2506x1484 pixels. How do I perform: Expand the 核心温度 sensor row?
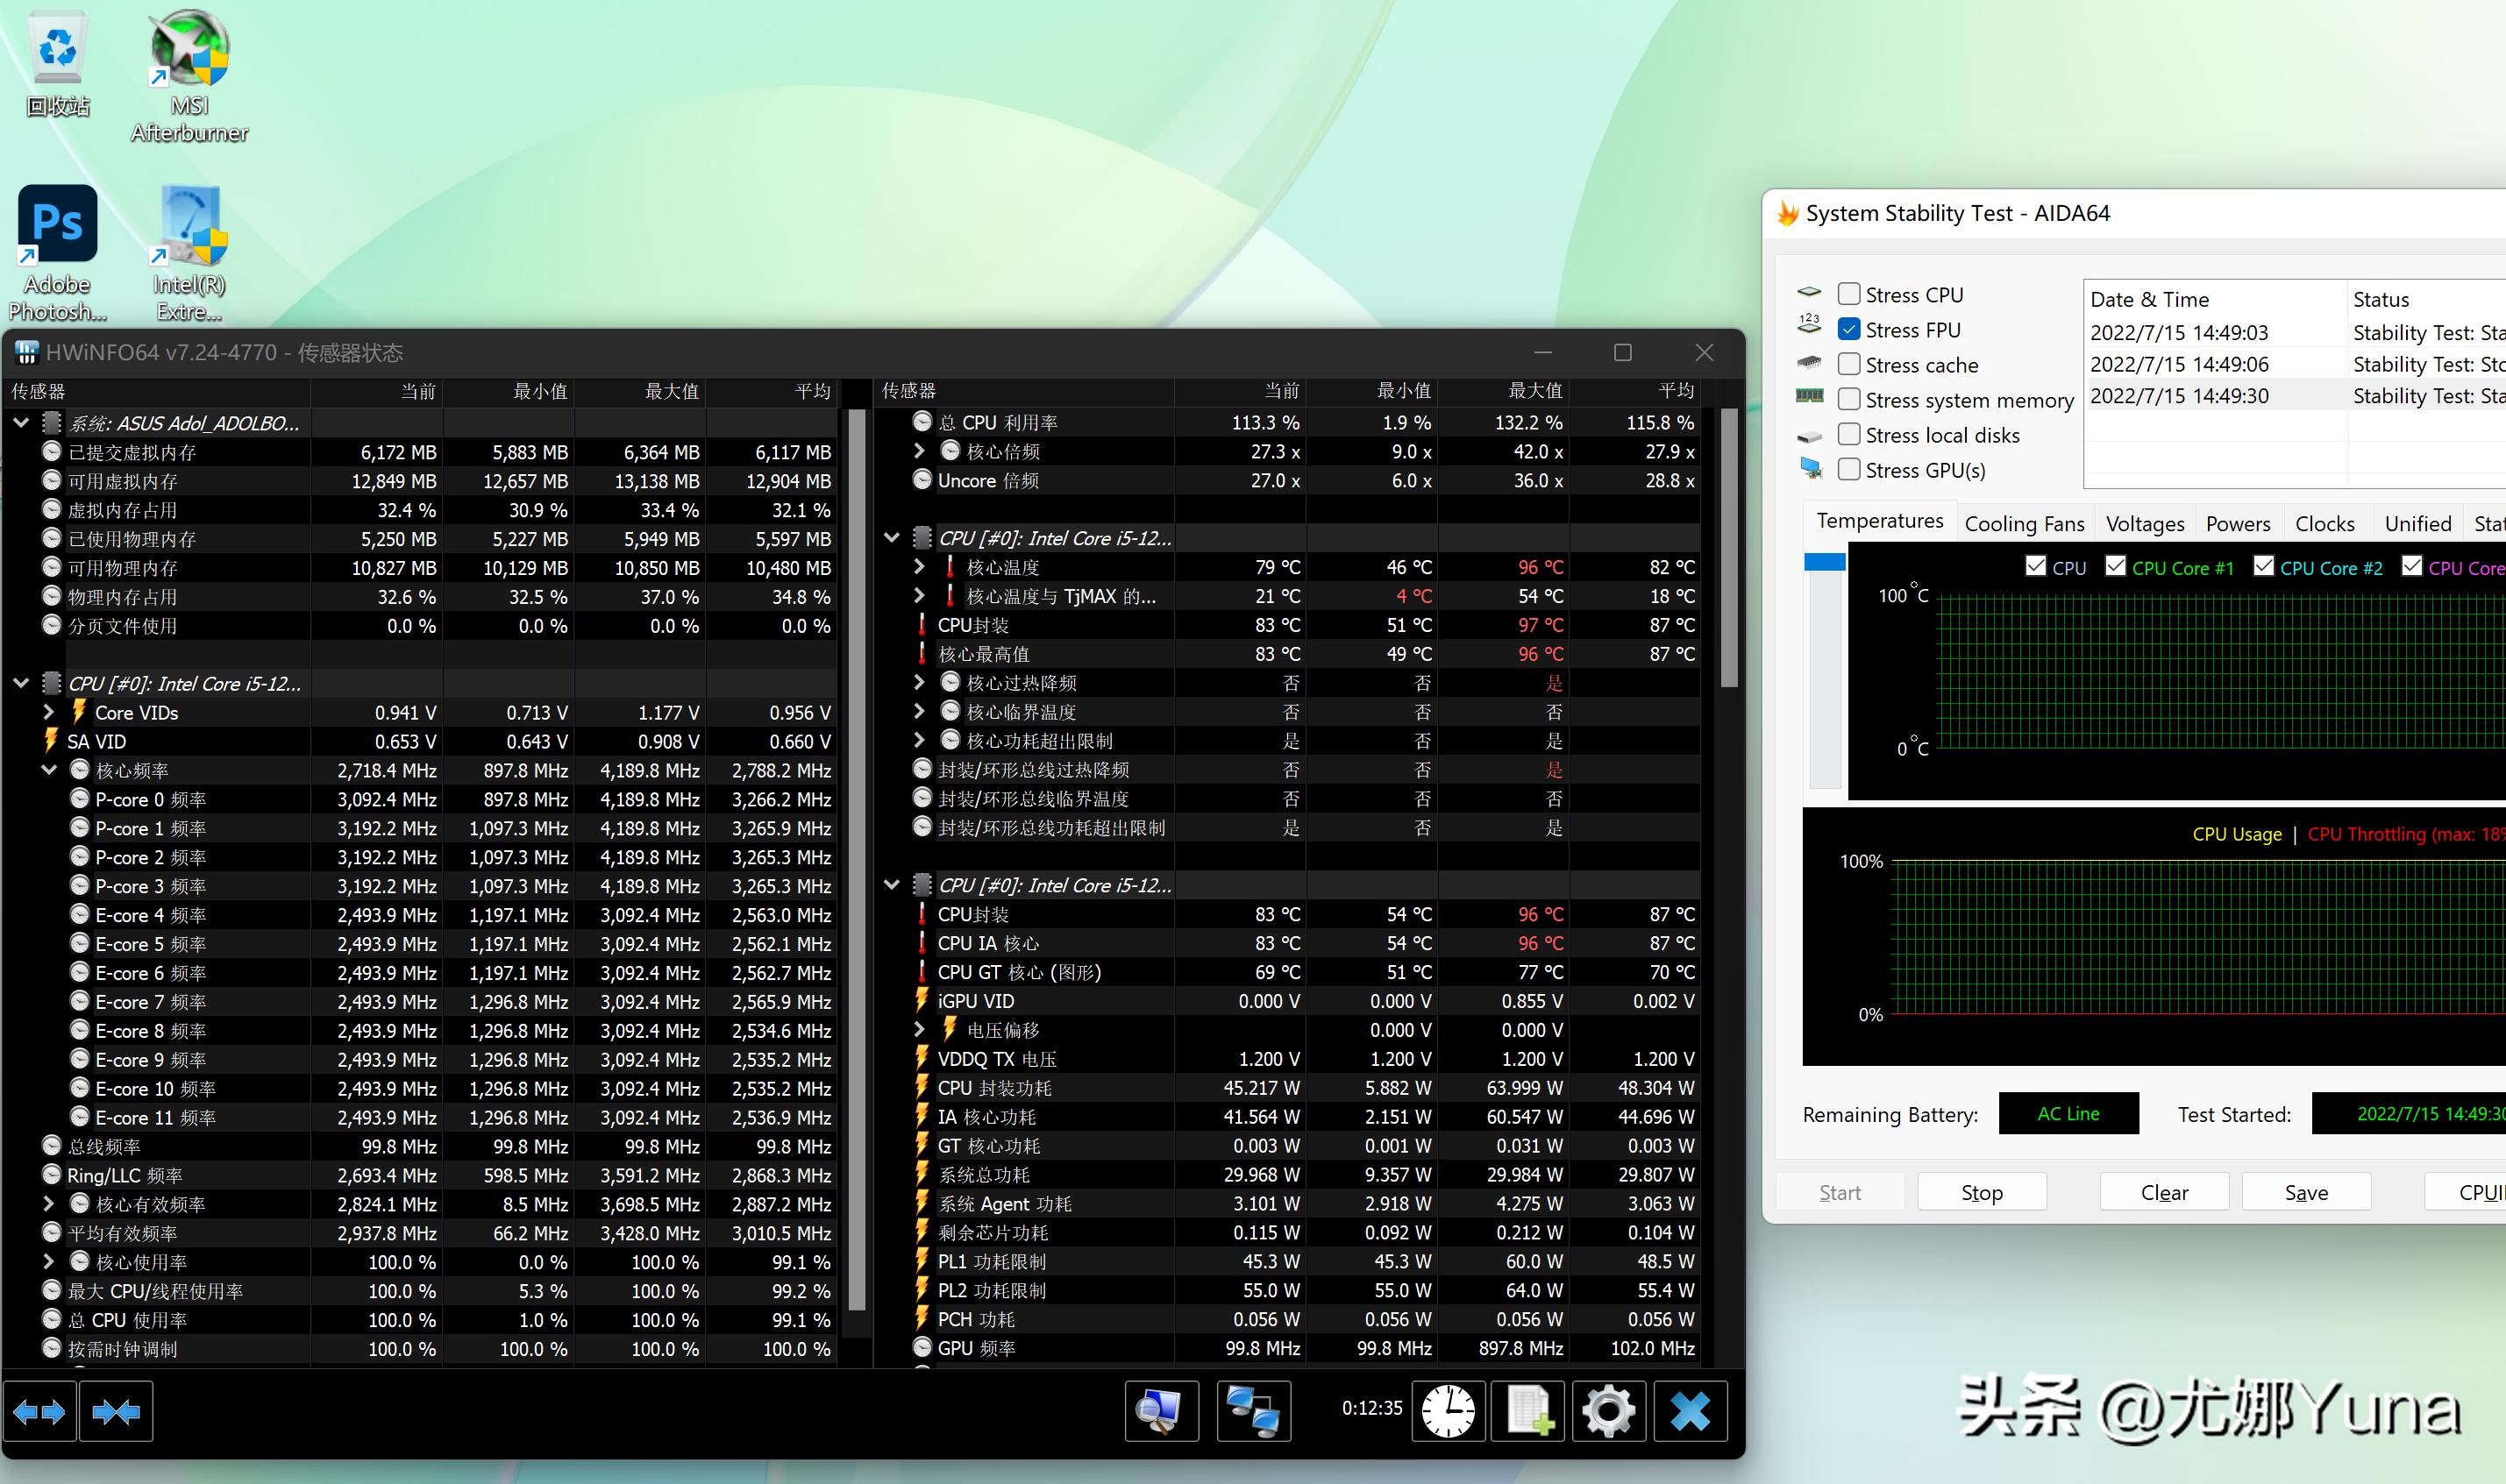[919, 567]
